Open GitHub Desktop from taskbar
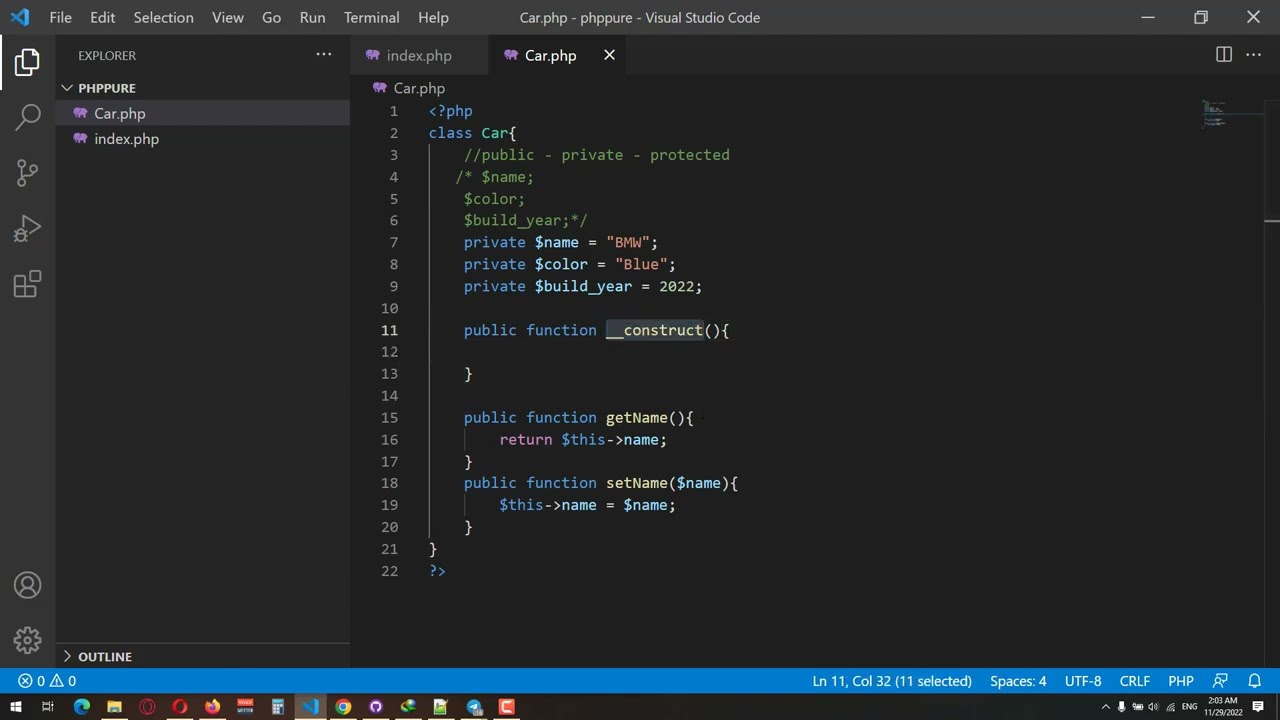 pos(376,707)
